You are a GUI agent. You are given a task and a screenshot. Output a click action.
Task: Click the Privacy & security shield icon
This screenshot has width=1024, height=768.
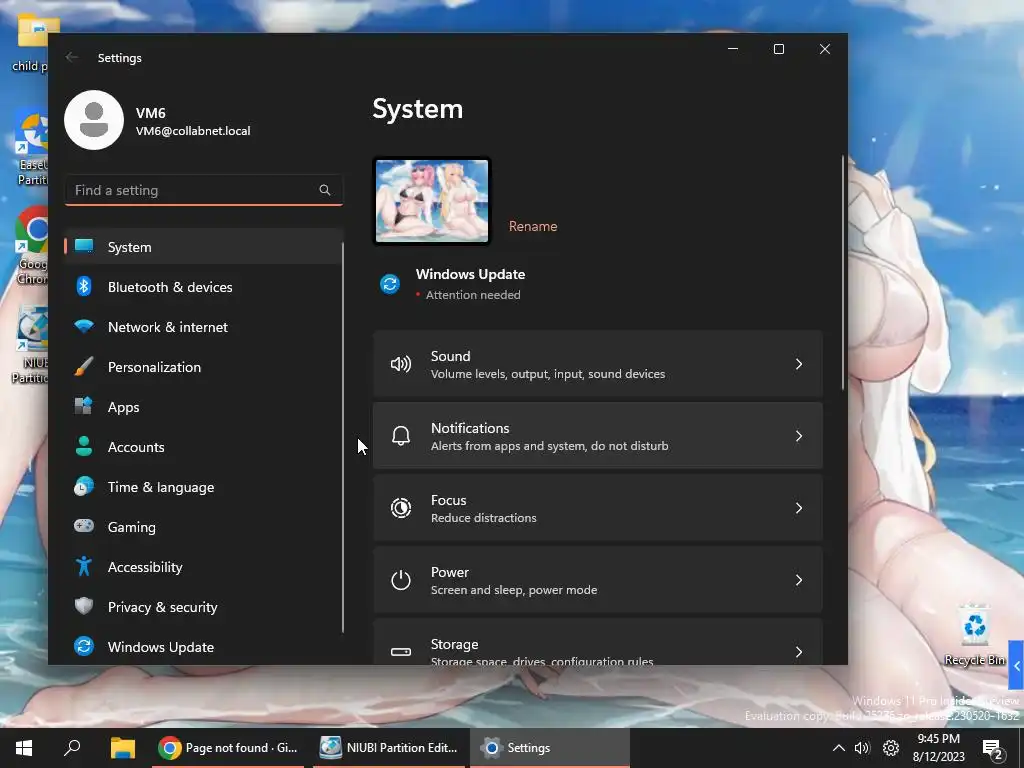pyautogui.click(x=84, y=606)
